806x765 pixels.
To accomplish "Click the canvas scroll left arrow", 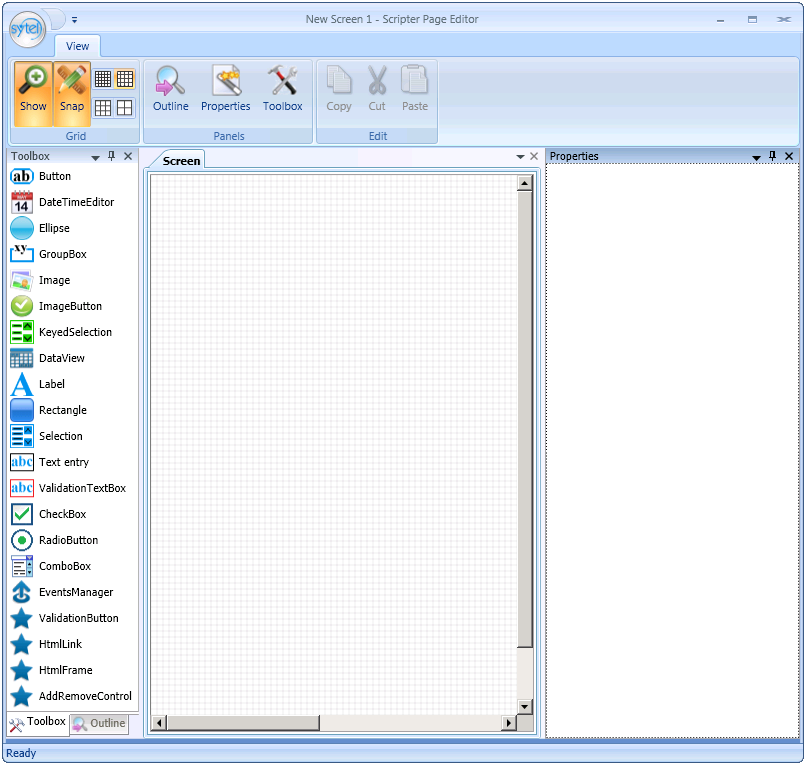I will pyautogui.click(x=159, y=723).
